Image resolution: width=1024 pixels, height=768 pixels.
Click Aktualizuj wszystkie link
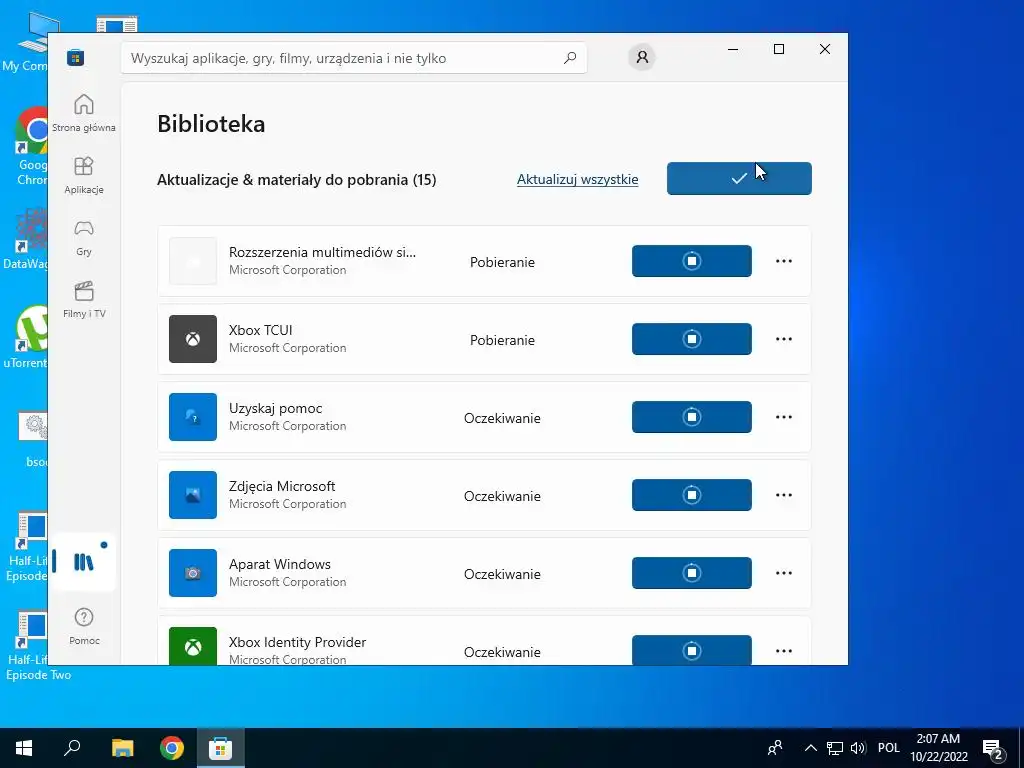(577, 179)
